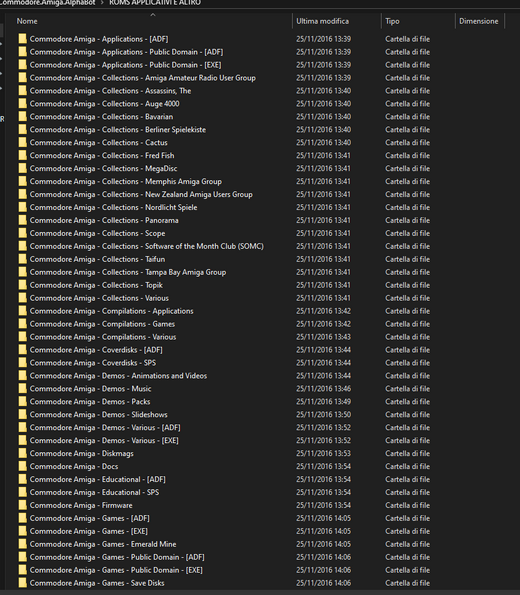Select Compilations - Applications folder
Viewport: 520px width, 595px height.
pos(112,311)
